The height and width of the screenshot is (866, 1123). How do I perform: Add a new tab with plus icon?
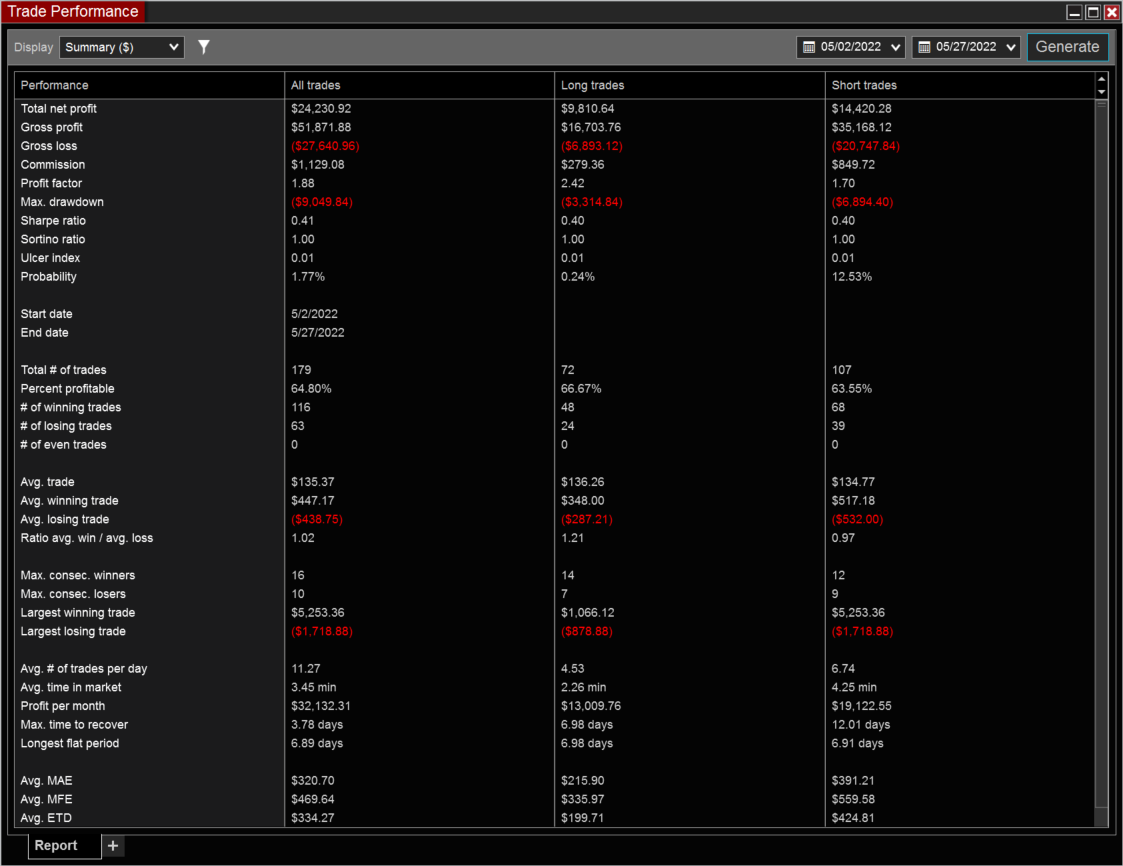coord(113,846)
